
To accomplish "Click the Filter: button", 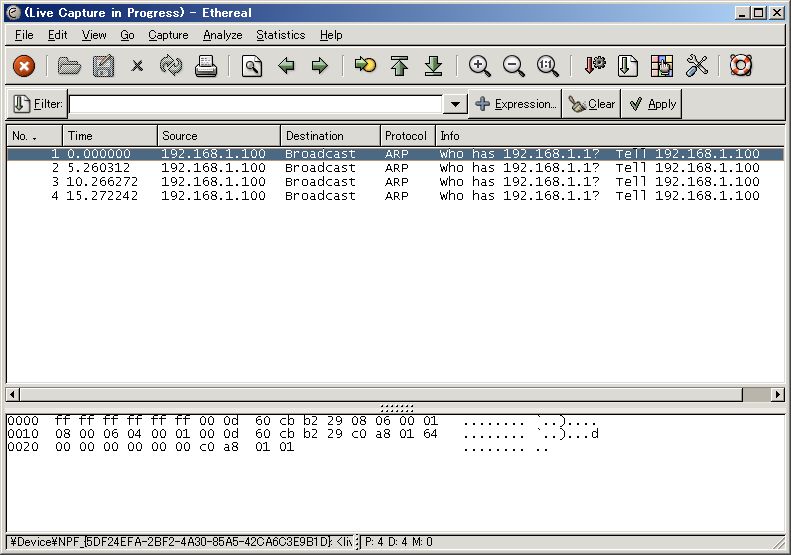I will [x=37, y=104].
